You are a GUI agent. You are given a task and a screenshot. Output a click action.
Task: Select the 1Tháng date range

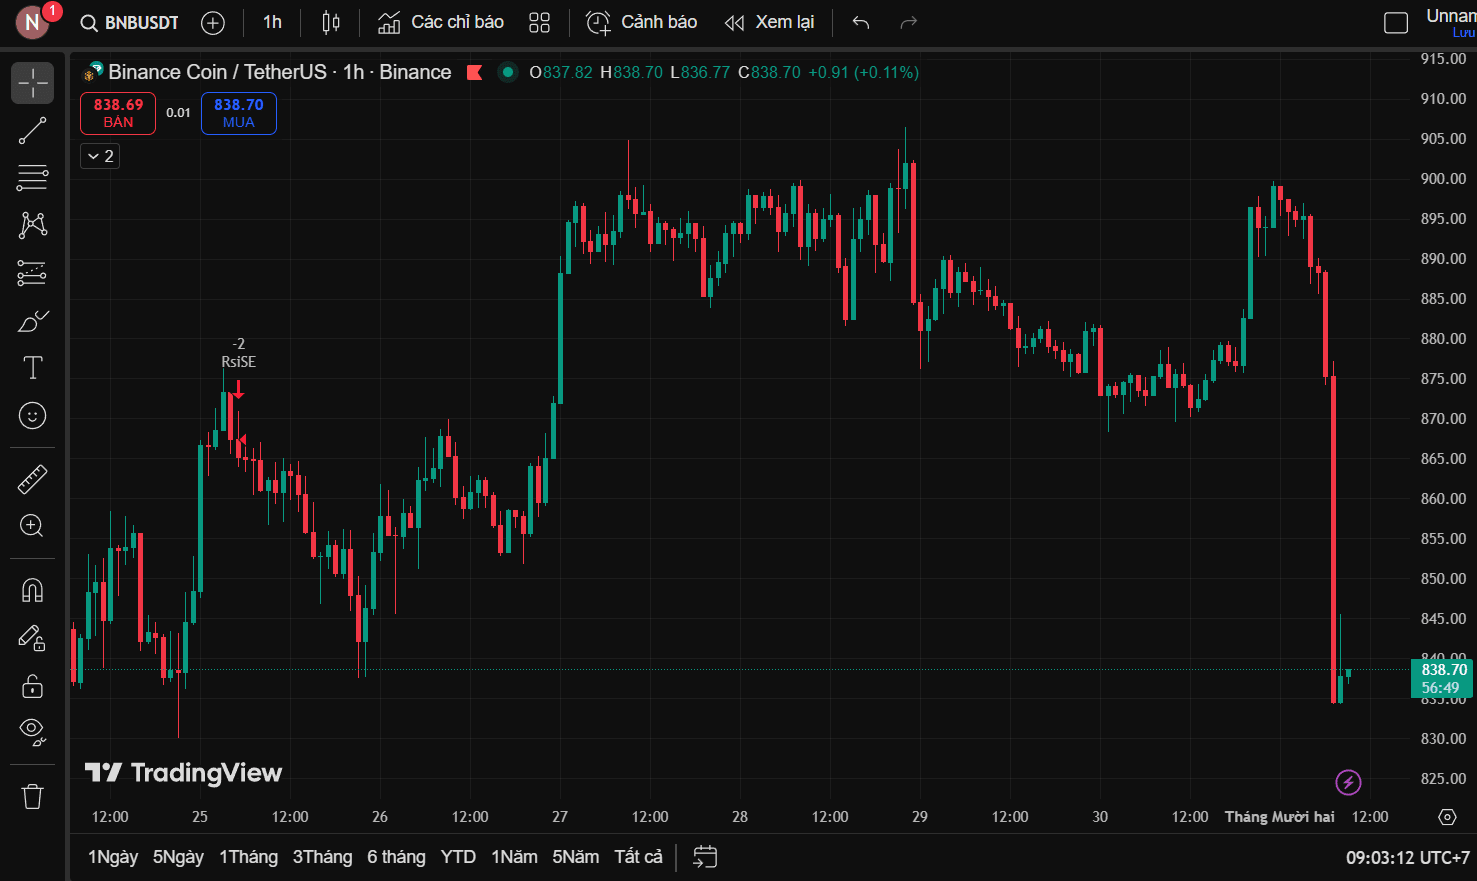pos(248,857)
